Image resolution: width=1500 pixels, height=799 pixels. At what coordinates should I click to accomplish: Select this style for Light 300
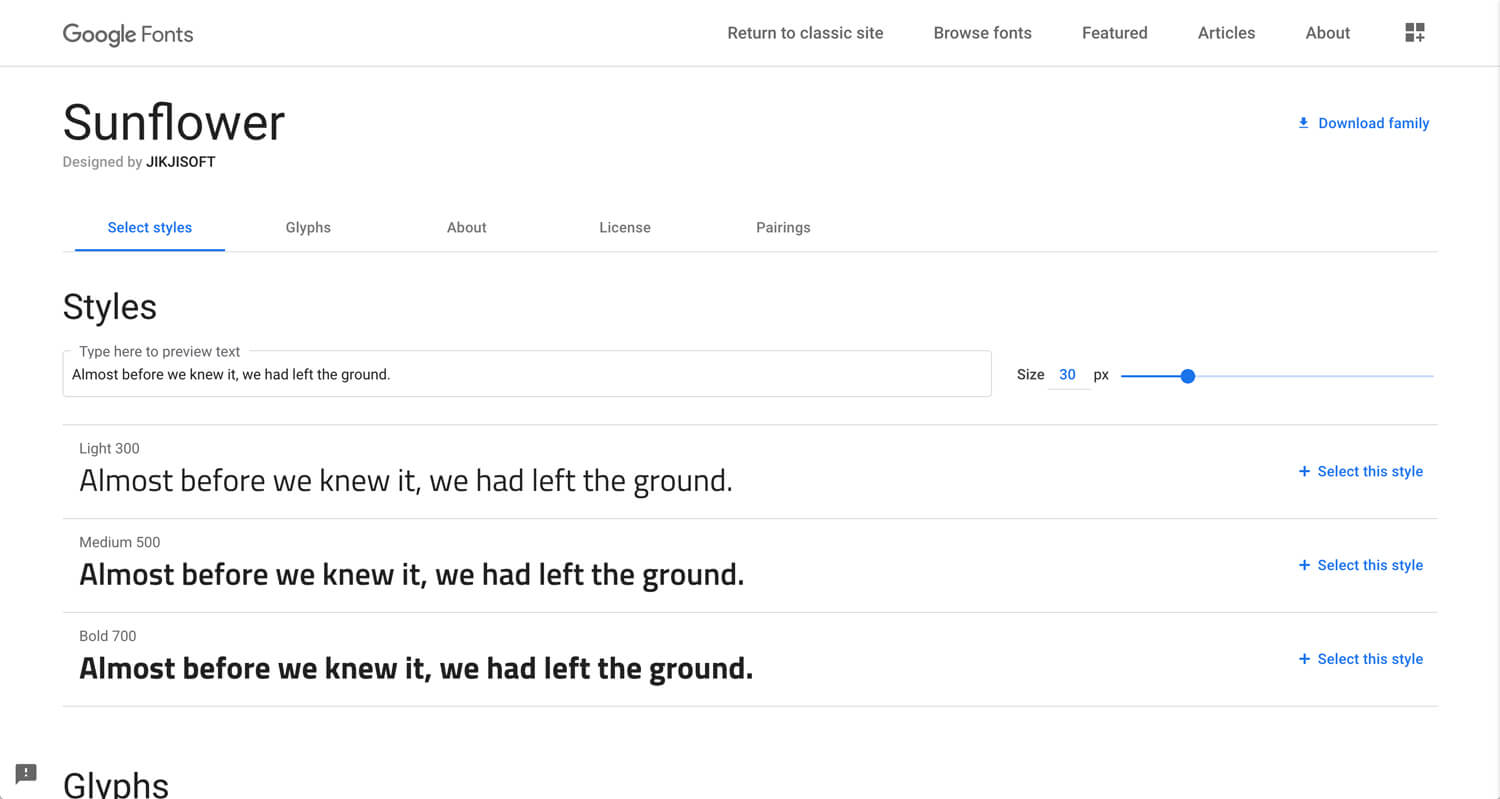1360,471
